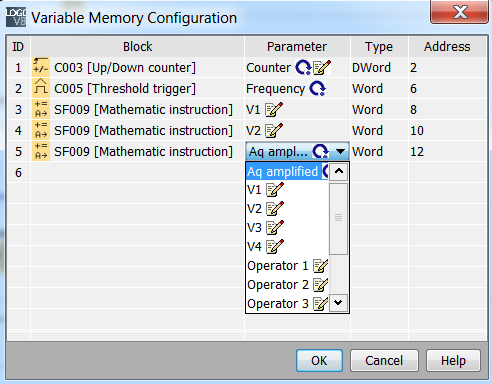
Task: Click address cell showing 10
Action: 447,131
